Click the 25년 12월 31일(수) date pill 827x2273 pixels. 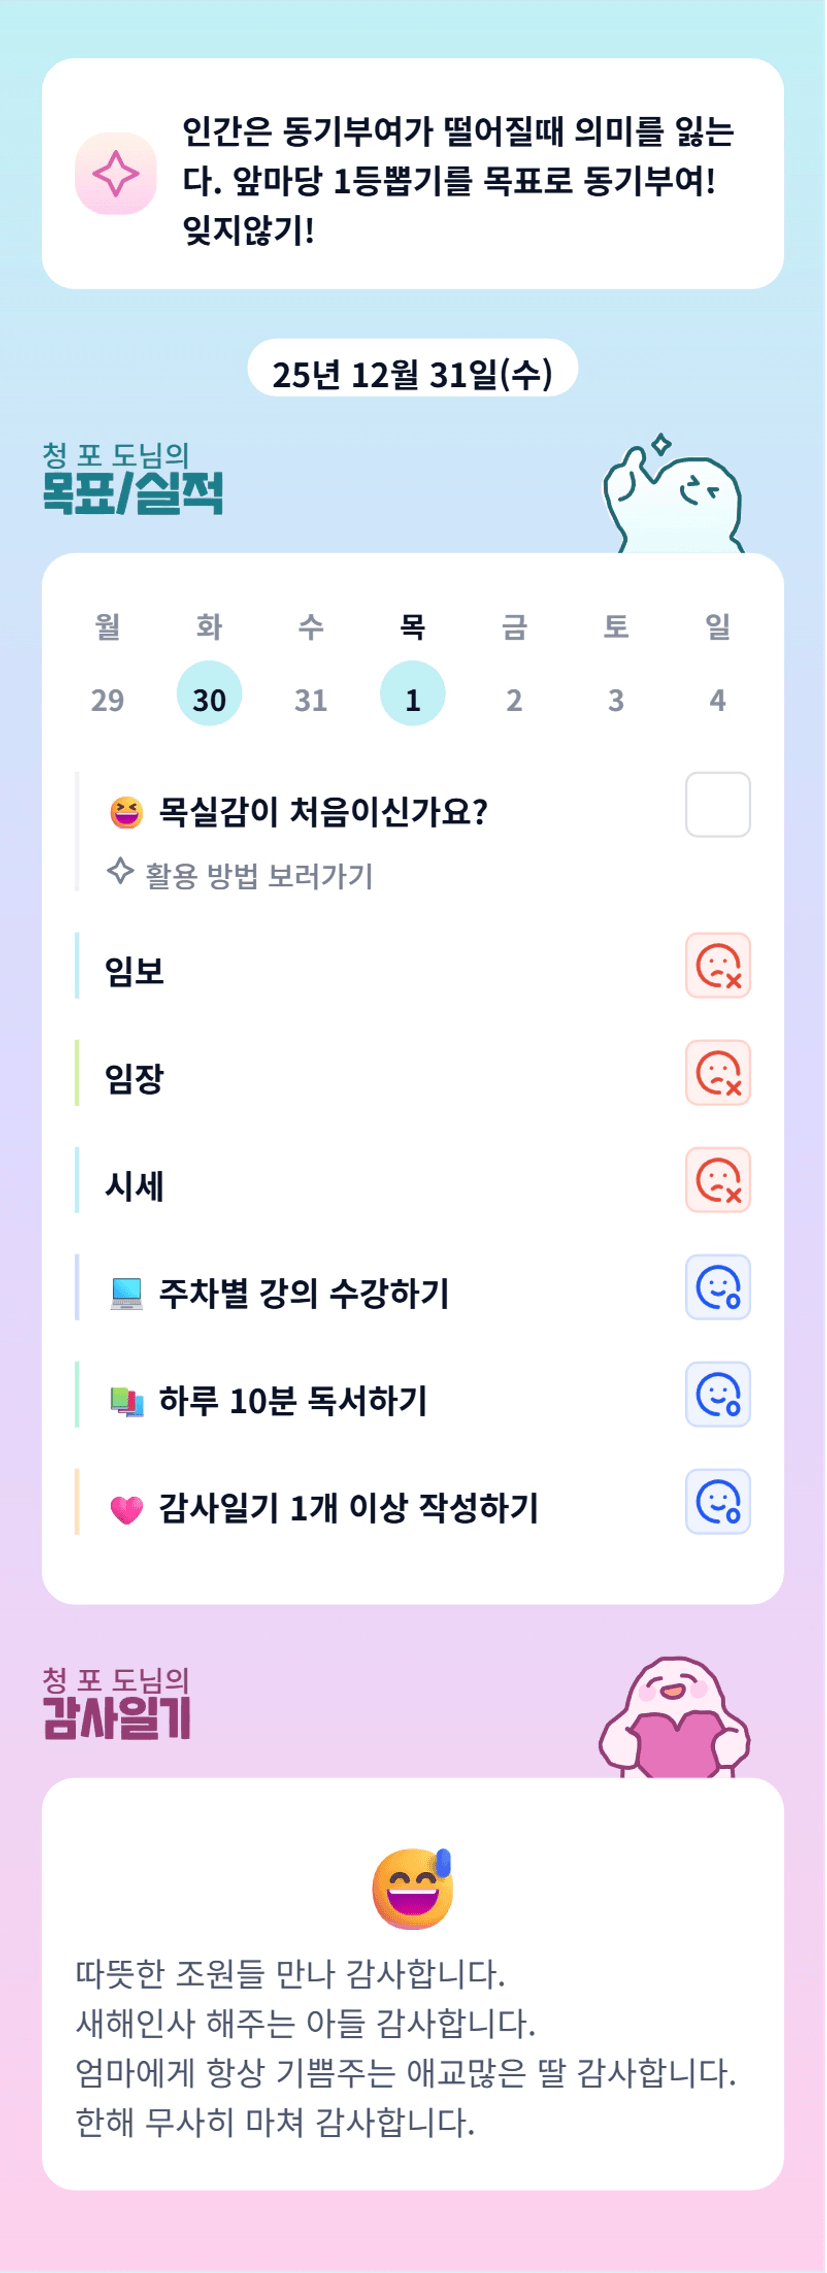(412, 371)
